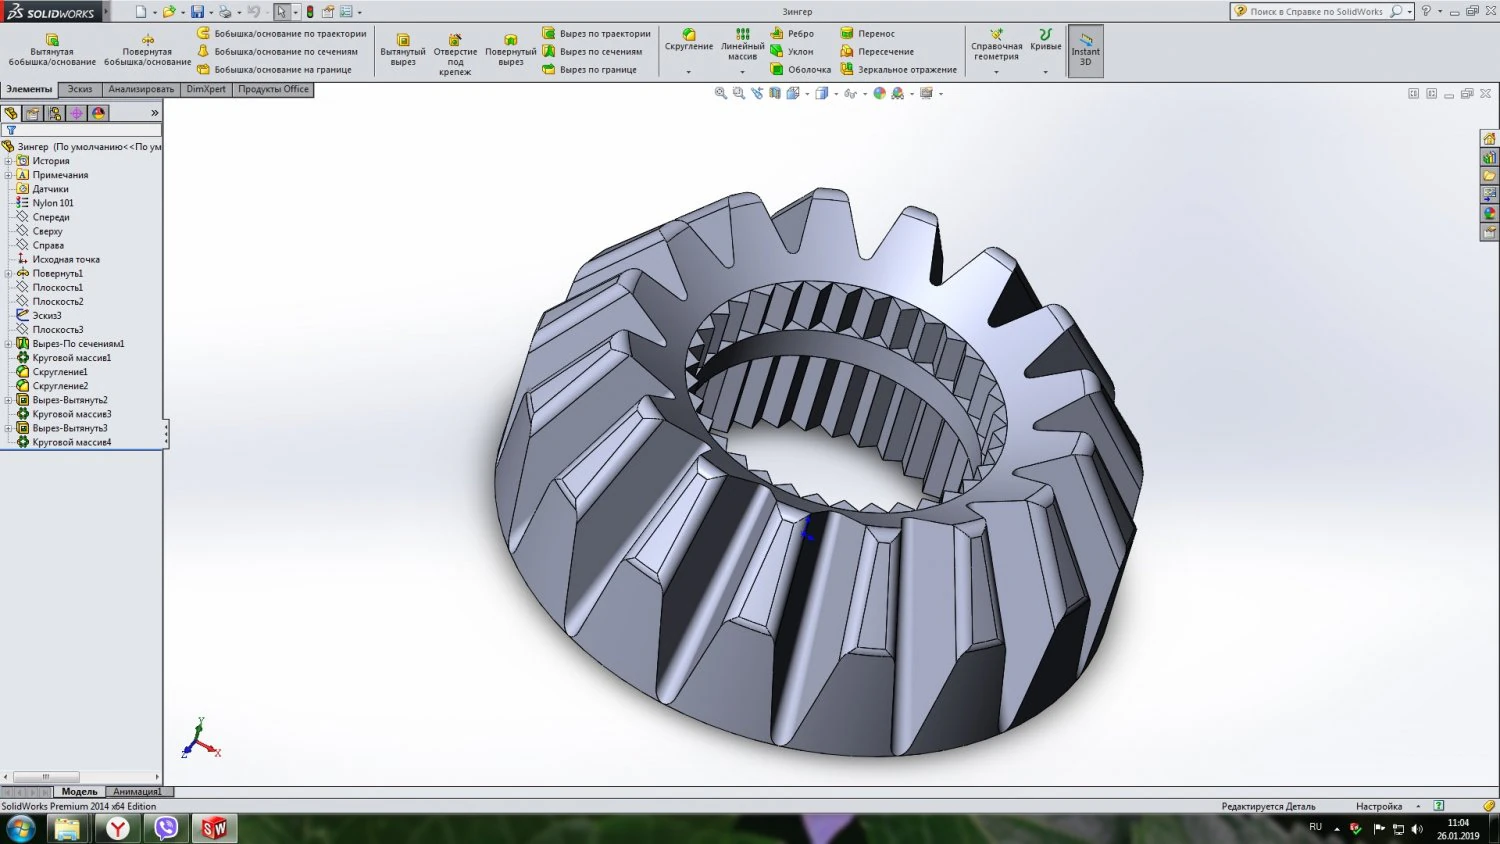
Task: Select Круговой массив4 in feature tree
Action: 71,442
